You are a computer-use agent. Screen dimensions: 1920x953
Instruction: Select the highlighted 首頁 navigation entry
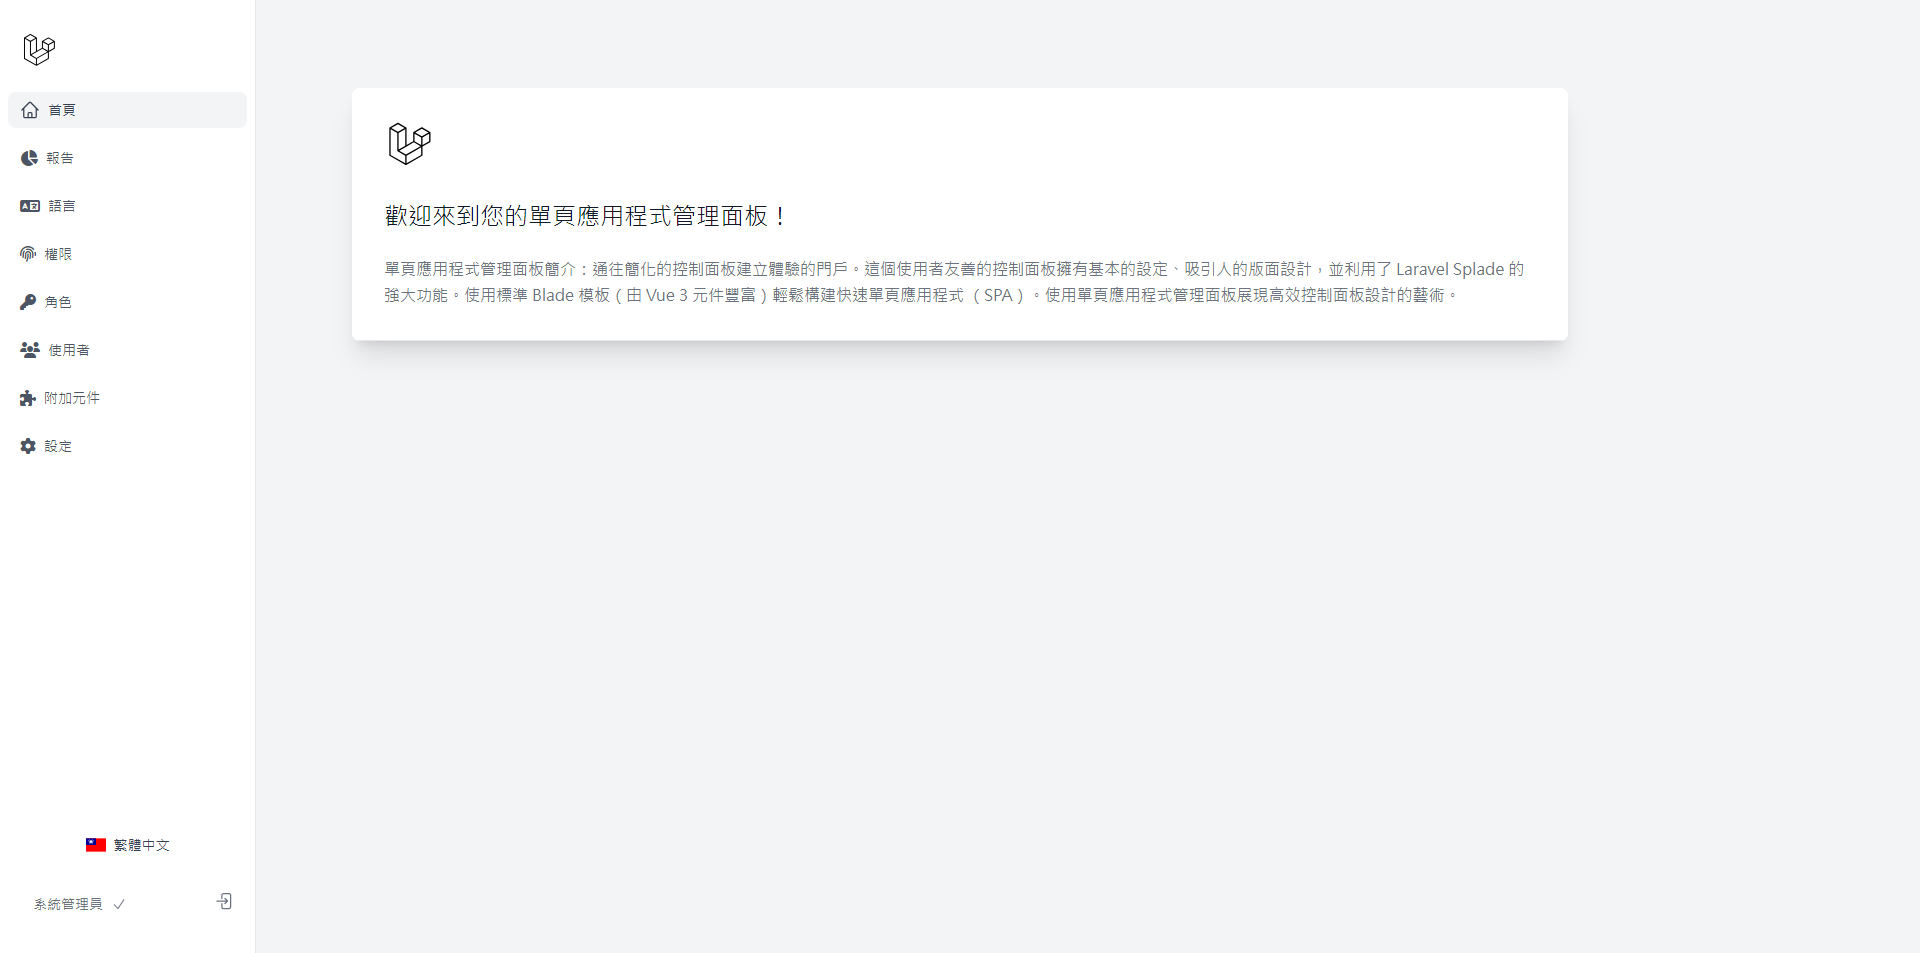click(62, 110)
